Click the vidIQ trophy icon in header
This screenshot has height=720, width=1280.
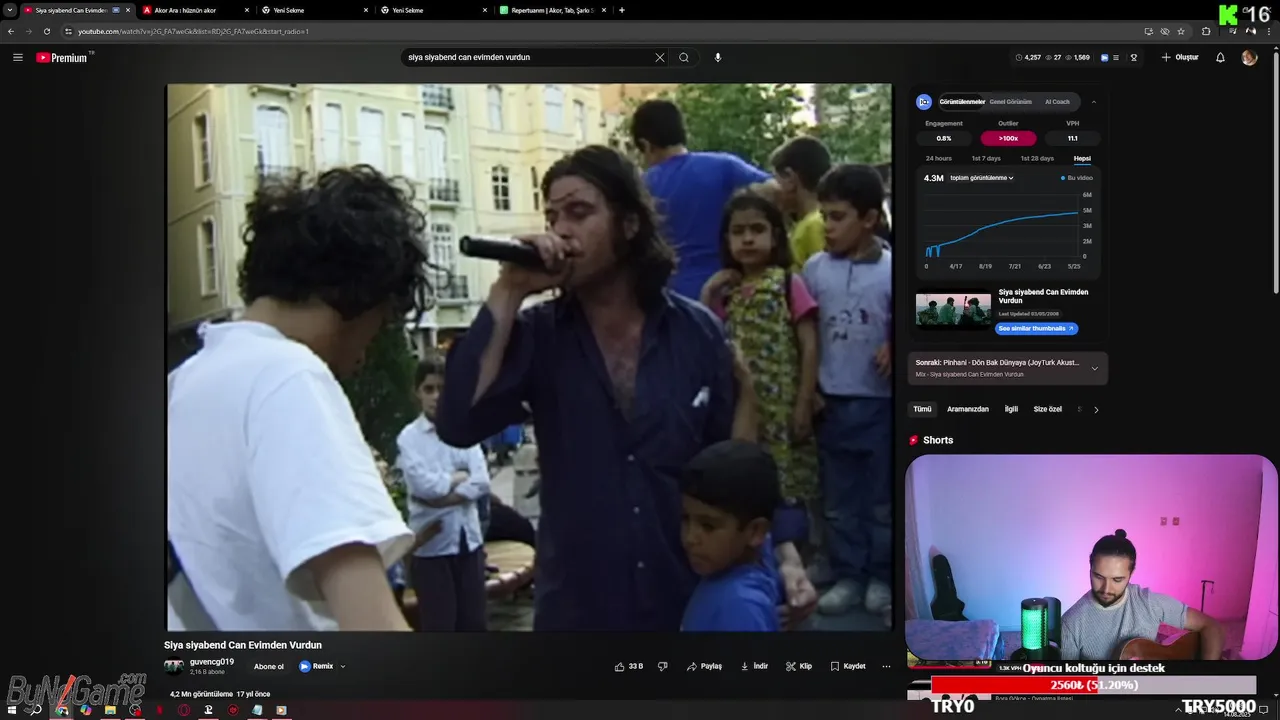[x=1134, y=57]
